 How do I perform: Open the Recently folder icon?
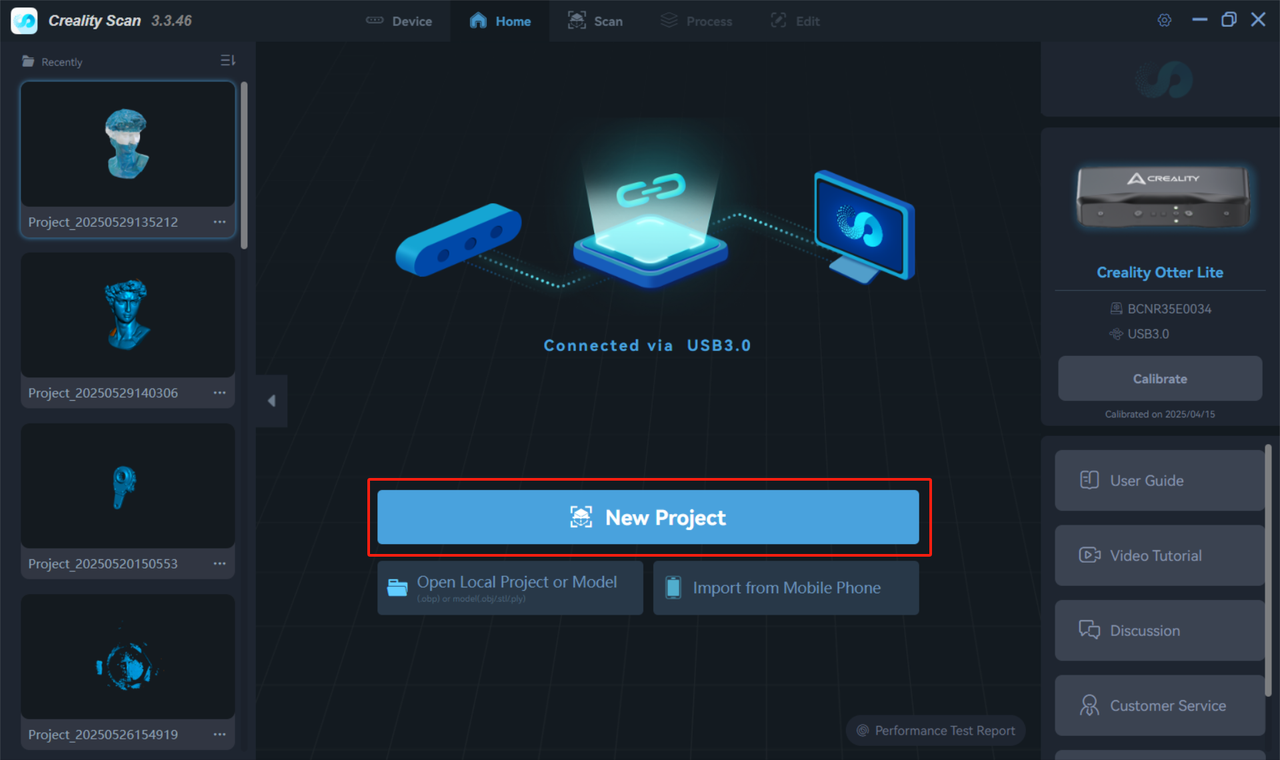(28, 62)
